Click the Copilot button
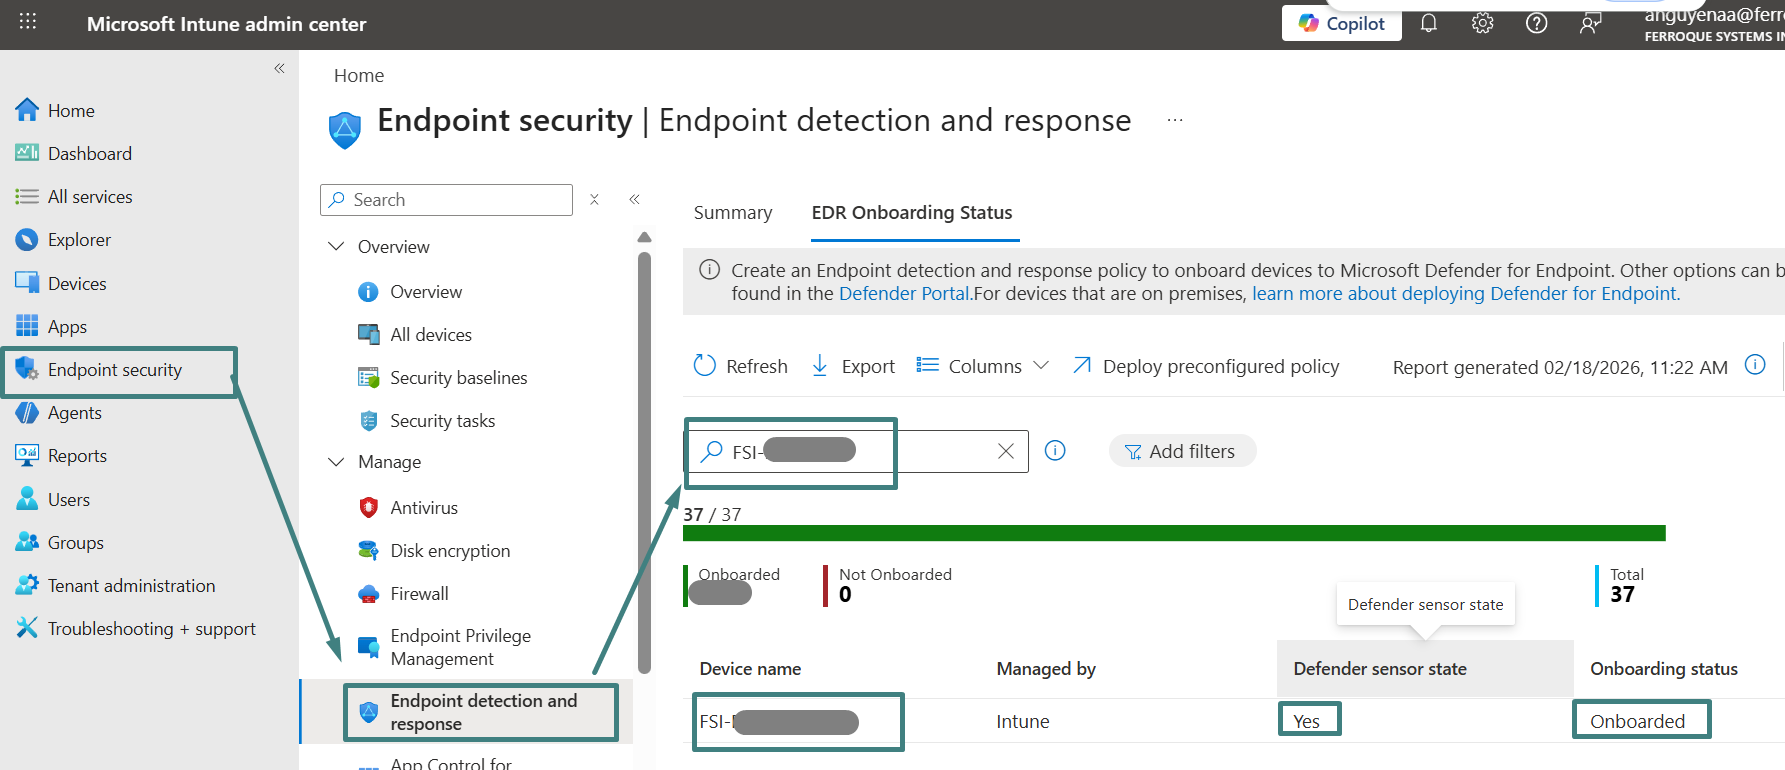Viewport: 1785px width, 770px height. (x=1341, y=23)
